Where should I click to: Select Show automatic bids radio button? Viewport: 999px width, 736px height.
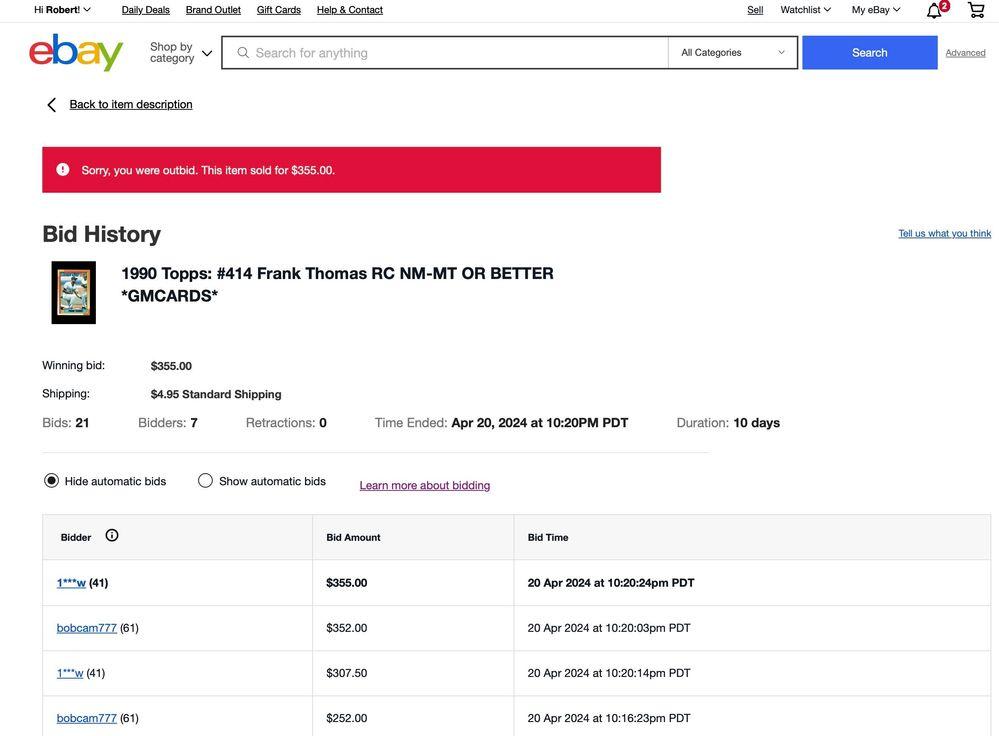[x=205, y=480]
